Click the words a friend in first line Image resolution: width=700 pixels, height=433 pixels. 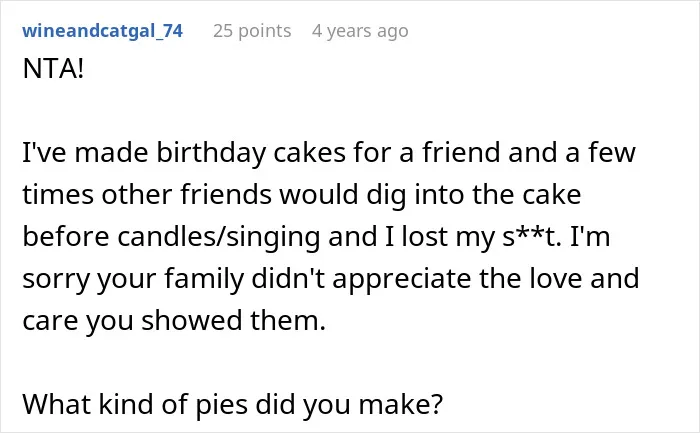(450, 153)
